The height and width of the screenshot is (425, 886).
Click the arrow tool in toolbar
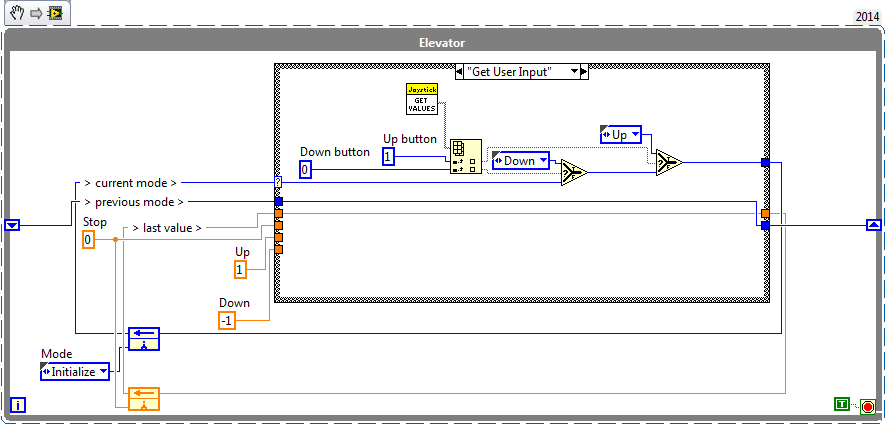(37, 14)
